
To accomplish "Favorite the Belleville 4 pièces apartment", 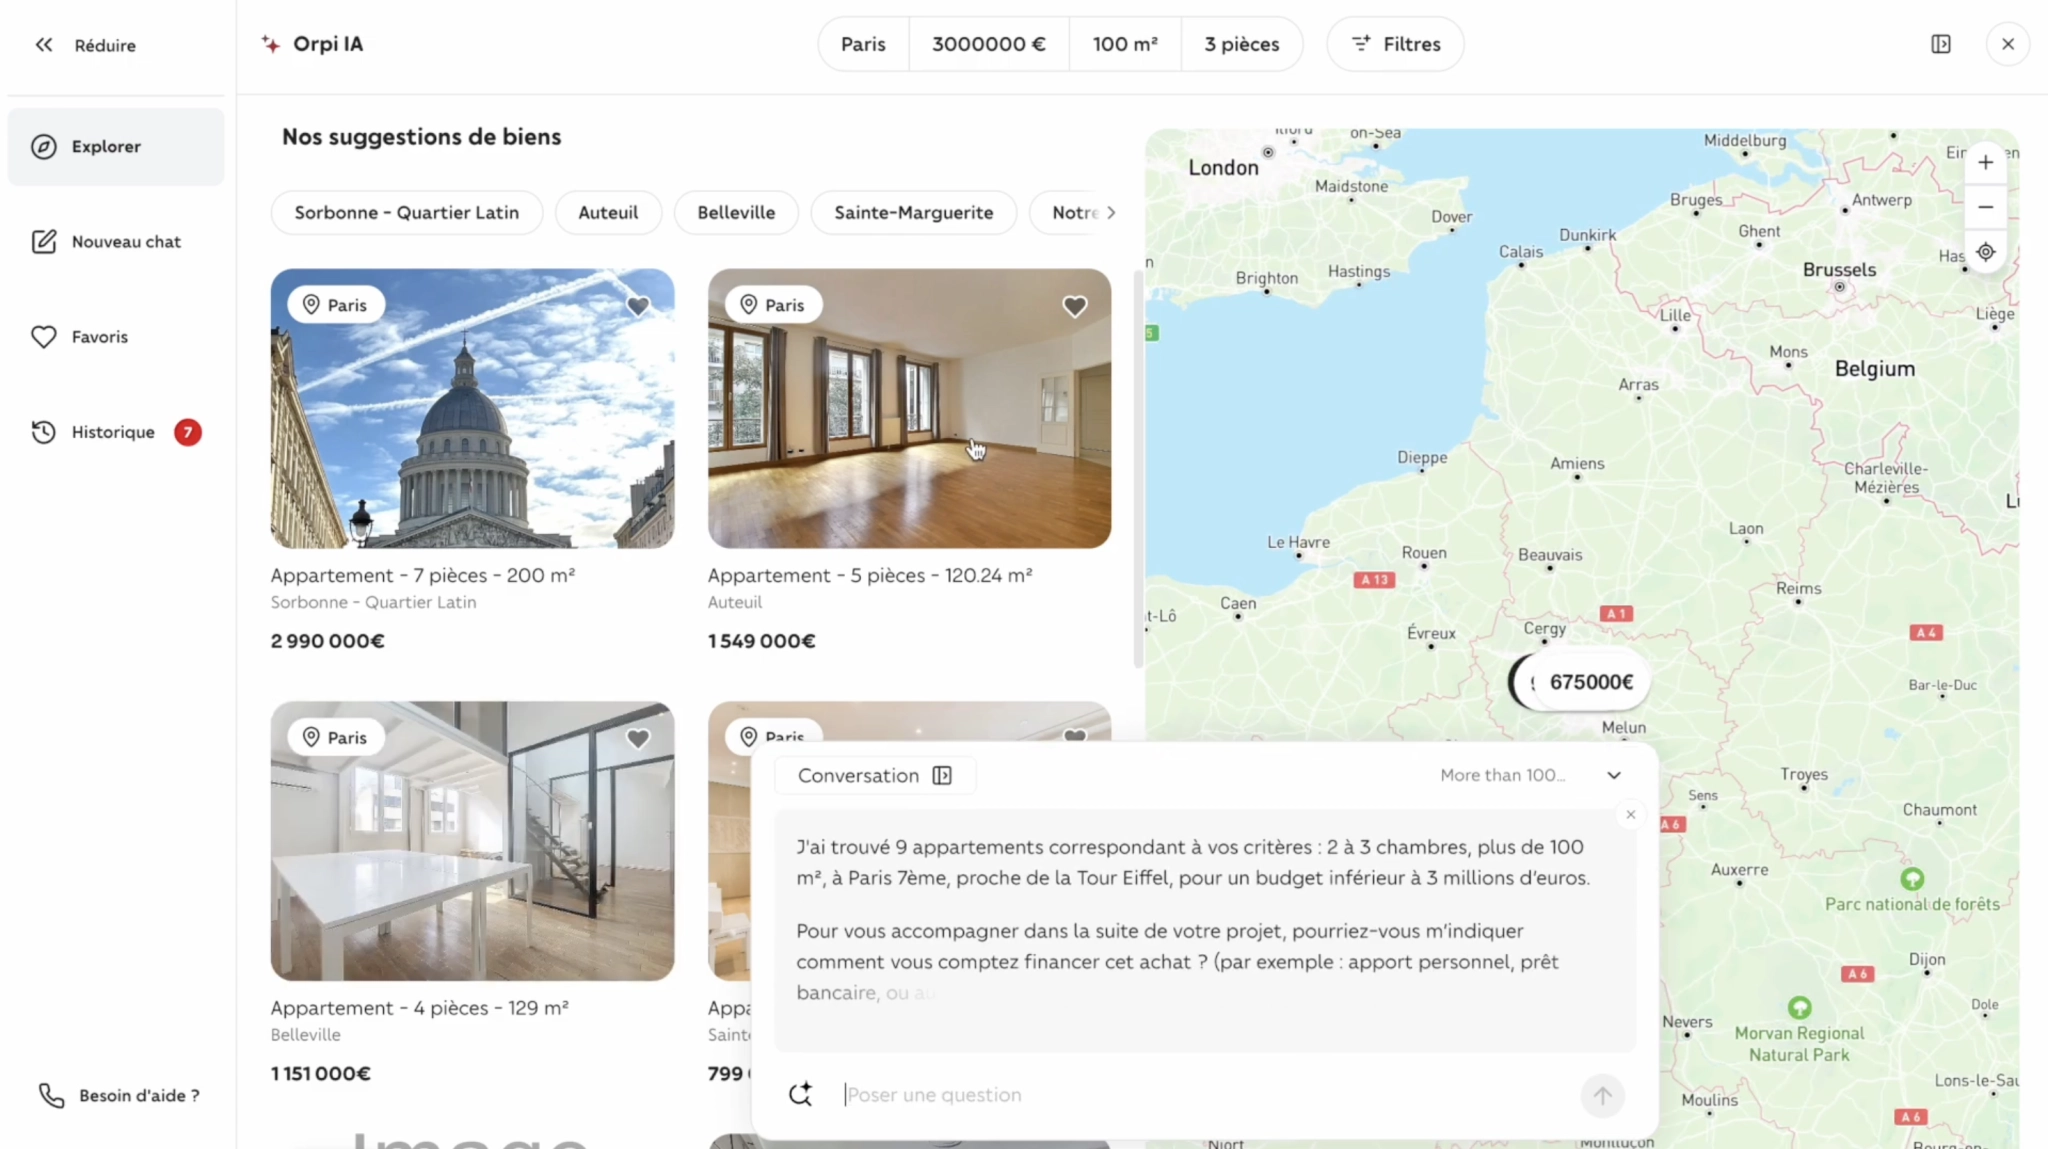I will [637, 738].
